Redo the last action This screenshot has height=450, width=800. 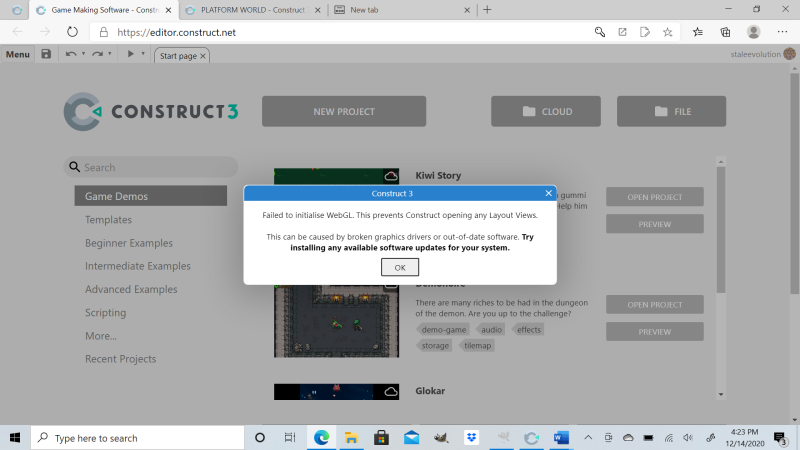coord(97,54)
